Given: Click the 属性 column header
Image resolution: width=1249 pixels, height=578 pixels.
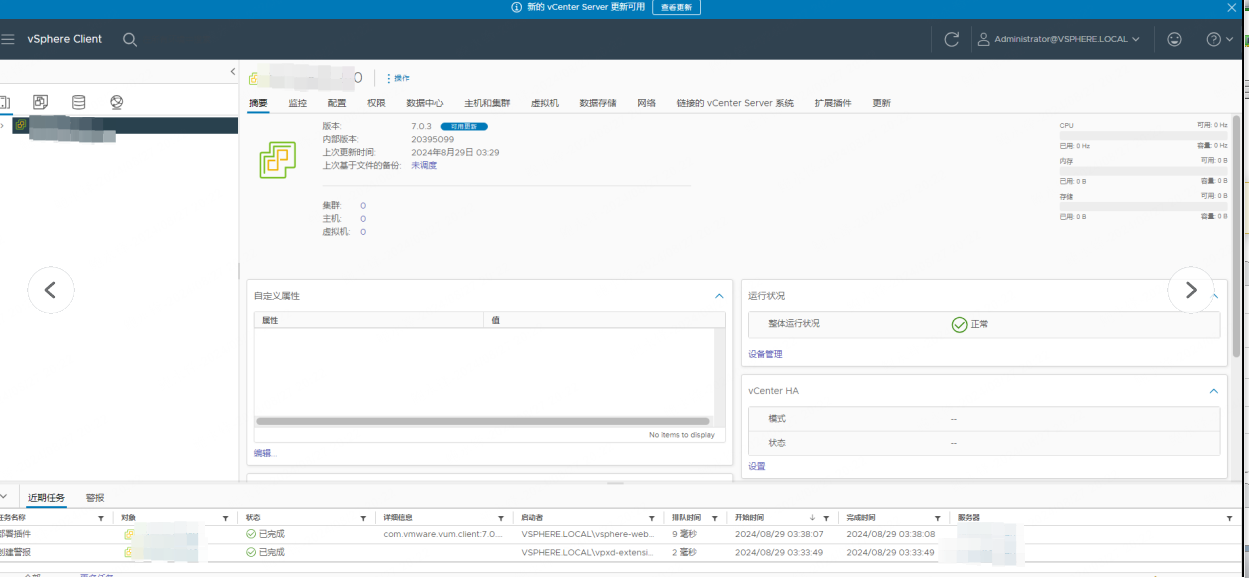Looking at the screenshot, I should pyautogui.click(x=369, y=320).
